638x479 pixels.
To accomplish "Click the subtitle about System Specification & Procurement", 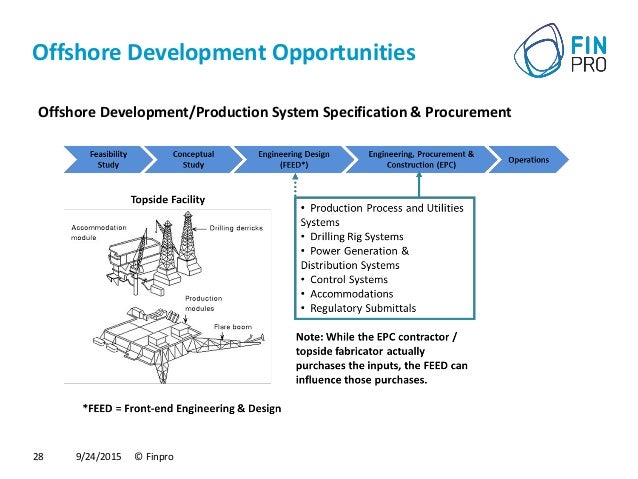I will click(x=274, y=112).
